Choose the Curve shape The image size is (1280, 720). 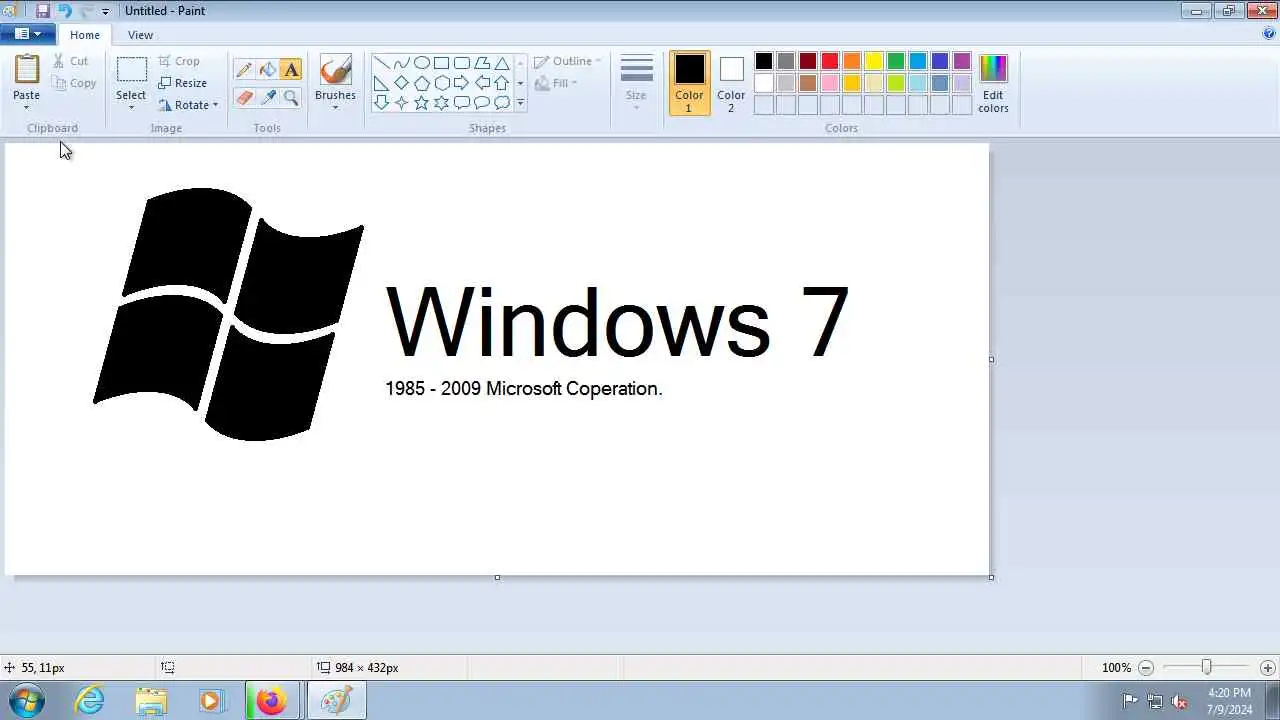pos(401,63)
